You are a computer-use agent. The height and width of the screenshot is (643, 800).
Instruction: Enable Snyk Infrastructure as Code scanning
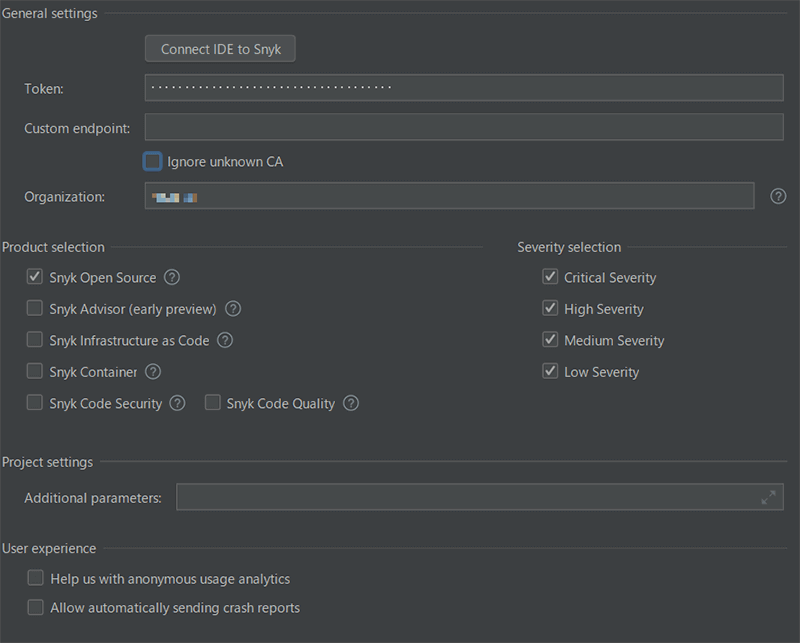point(35,339)
